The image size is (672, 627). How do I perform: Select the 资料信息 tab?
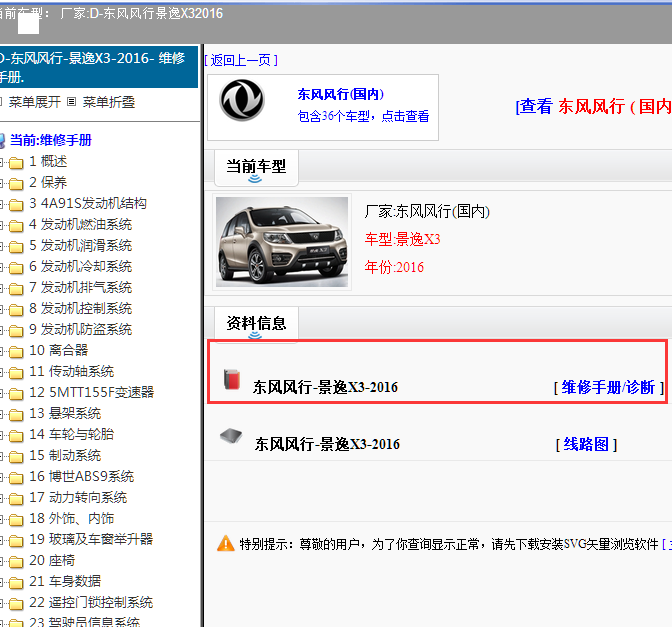256,324
